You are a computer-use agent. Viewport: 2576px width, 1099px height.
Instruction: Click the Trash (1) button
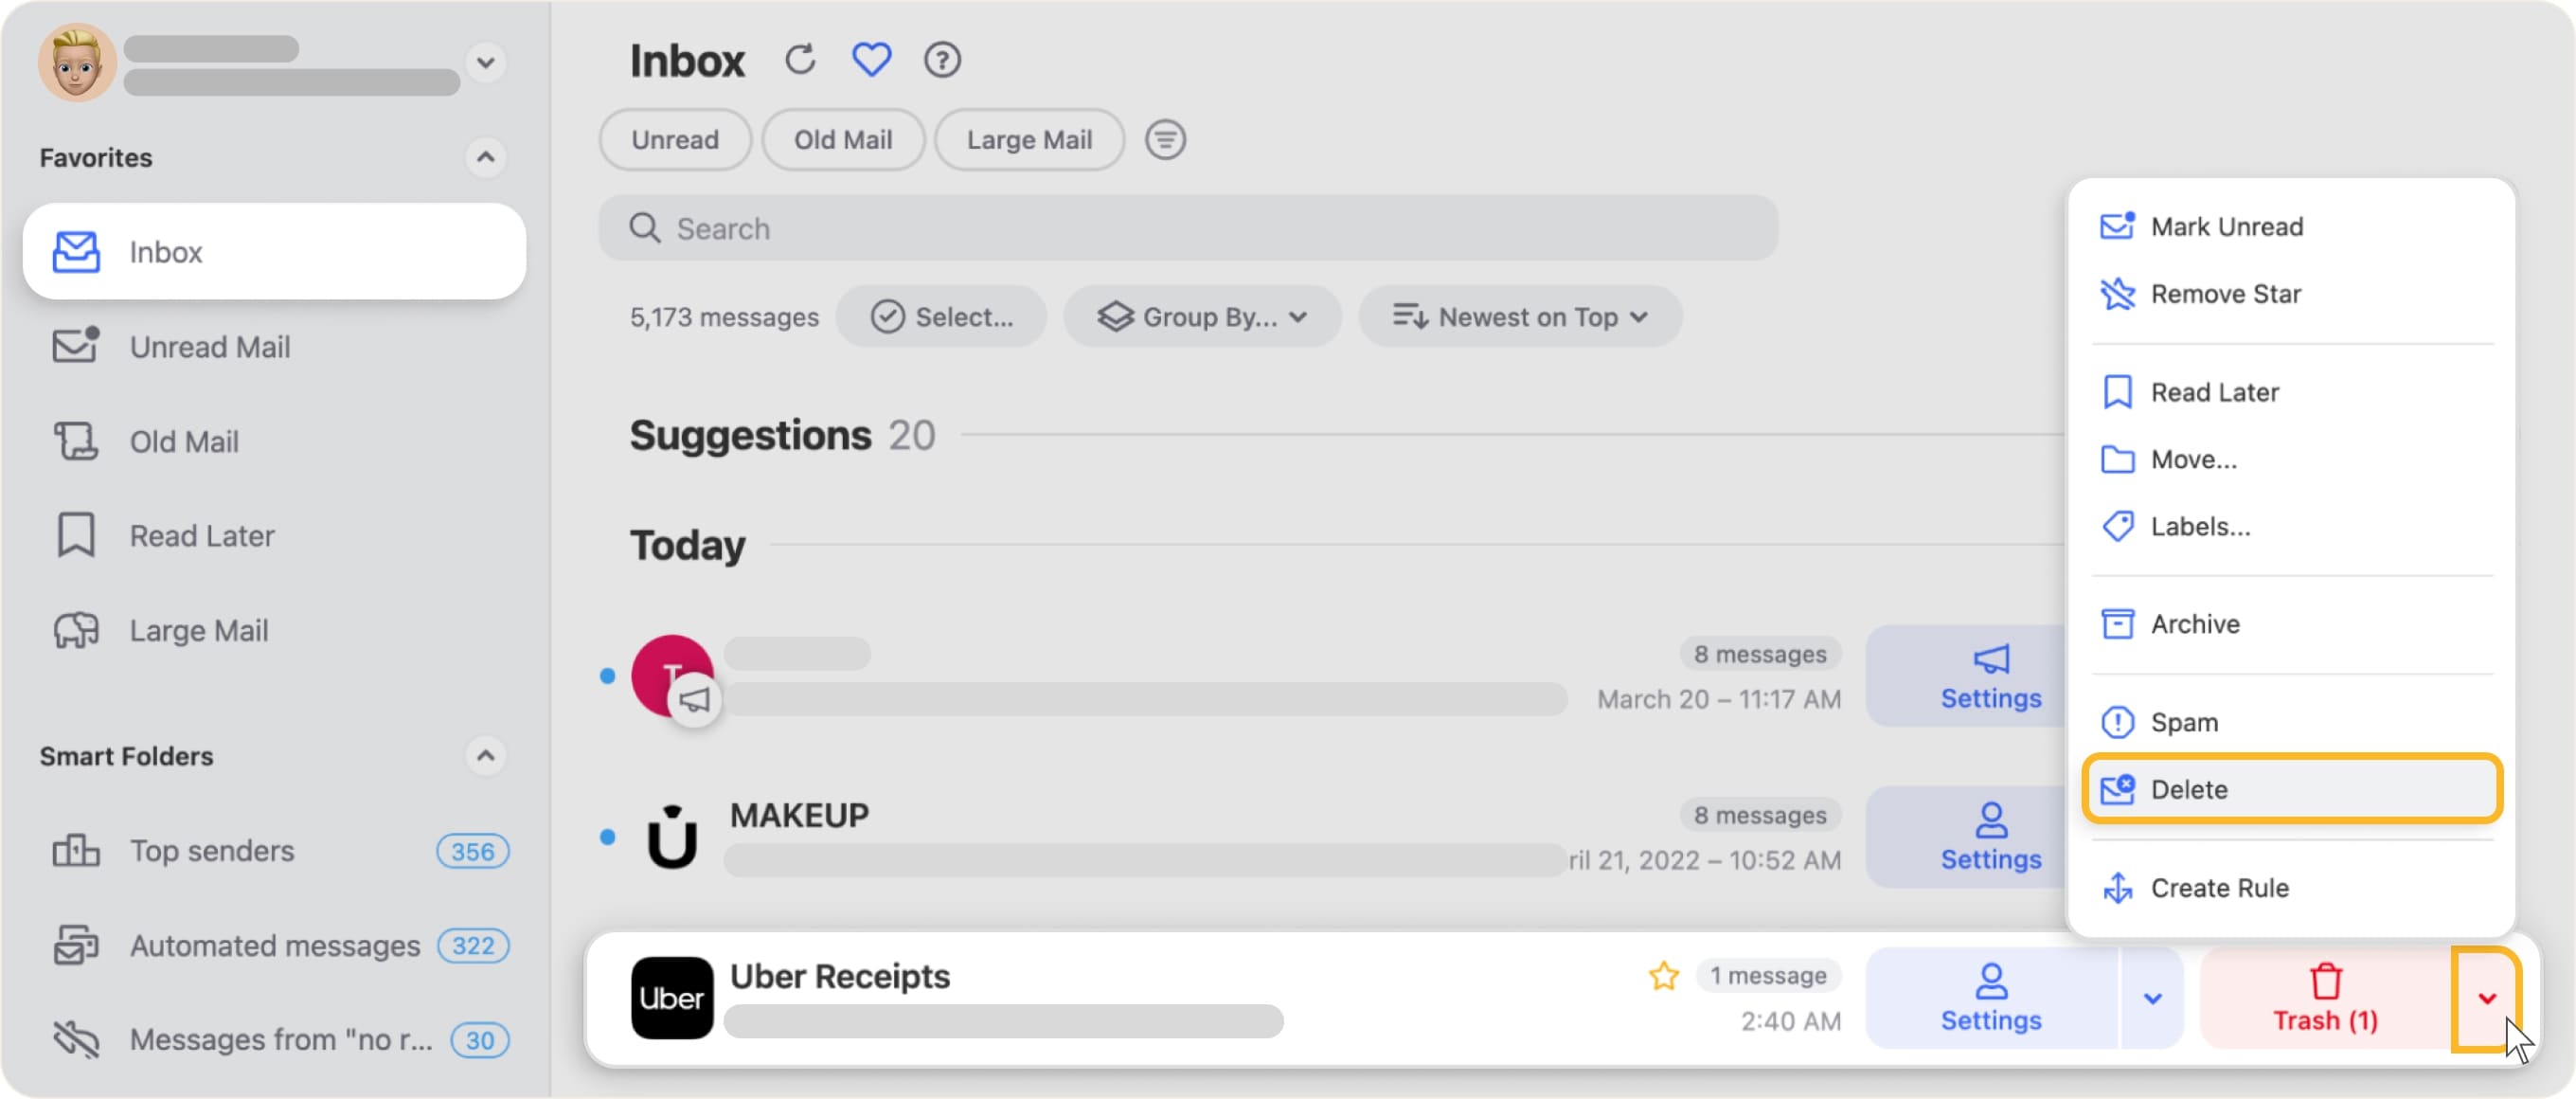click(x=2325, y=998)
